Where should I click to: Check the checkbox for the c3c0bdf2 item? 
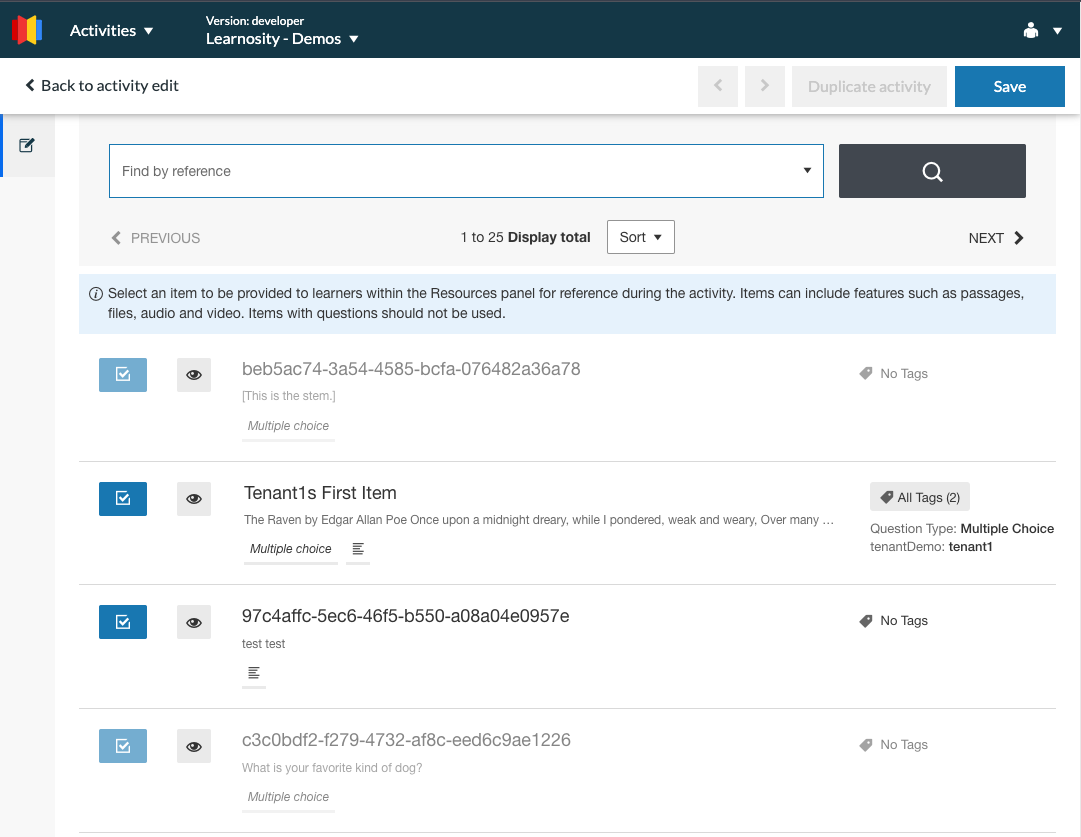tap(122, 745)
